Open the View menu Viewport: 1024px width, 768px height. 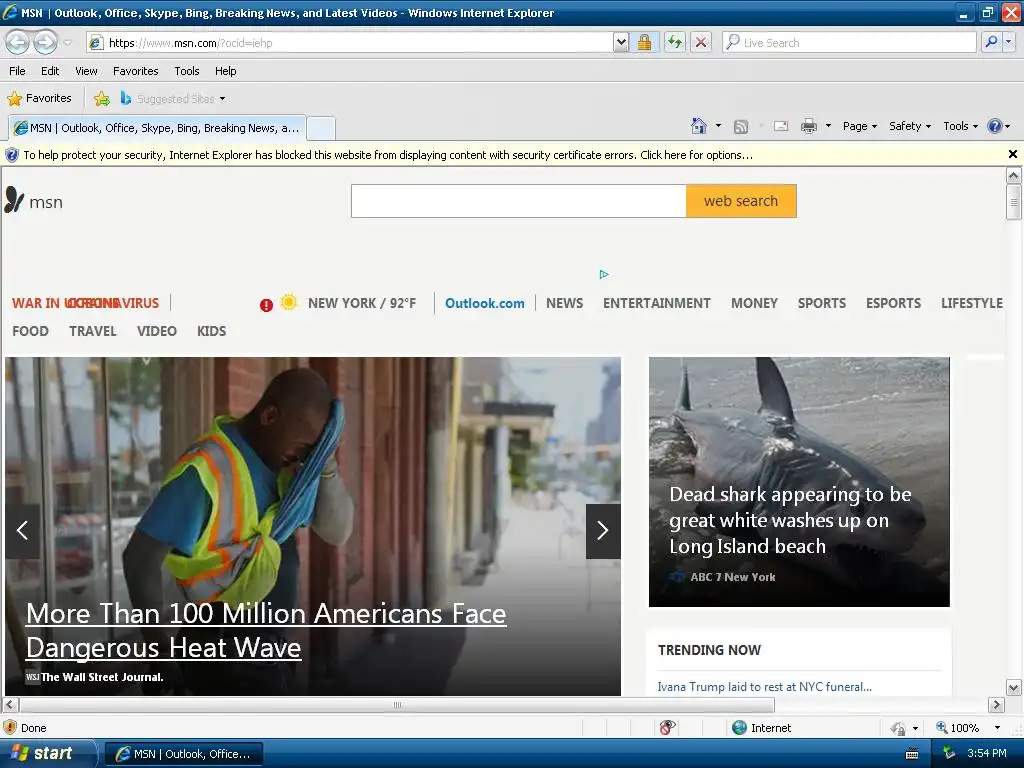click(x=86, y=71)
